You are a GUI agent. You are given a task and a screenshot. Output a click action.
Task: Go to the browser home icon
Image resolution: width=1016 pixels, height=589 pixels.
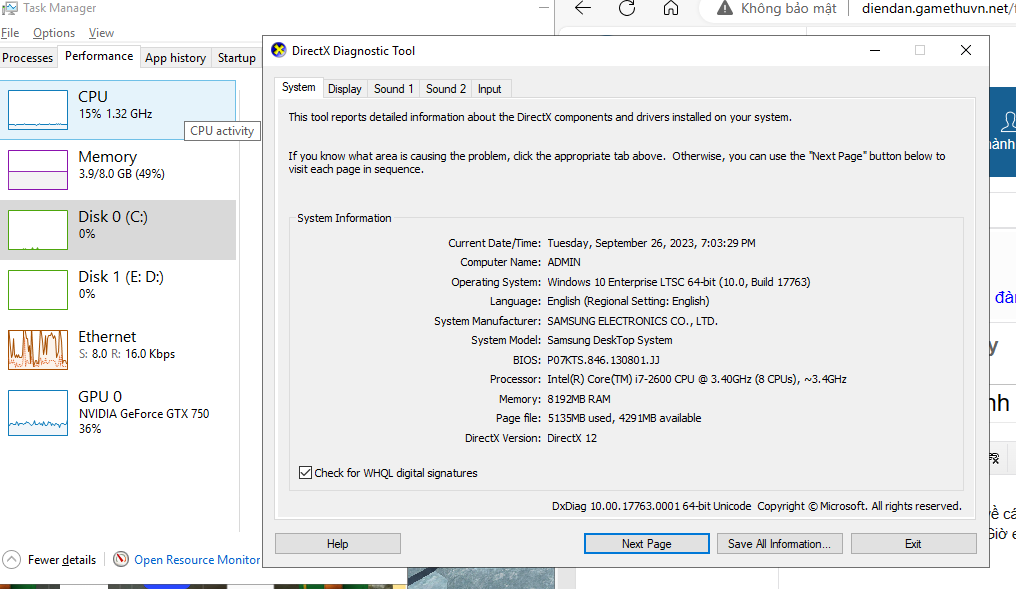pyautogui.click(x=671, y=9)
